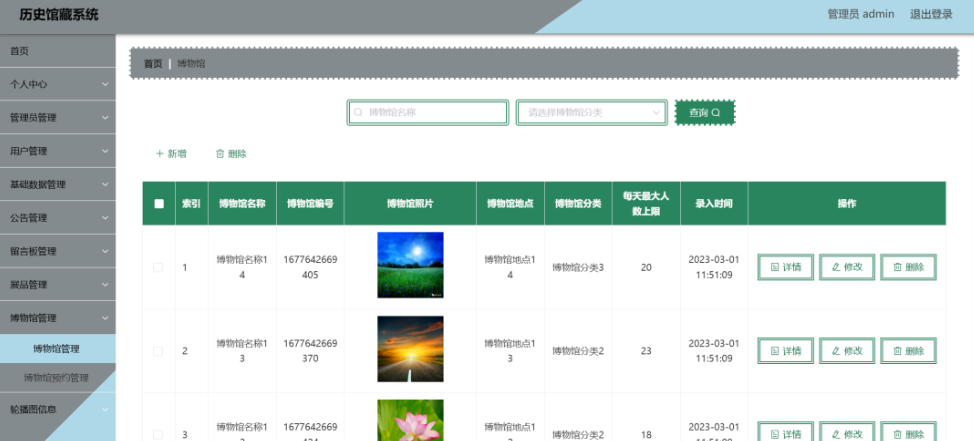Click the 索引 column header
Image resolution: width=974 pixels, height=441 pixels.
click(x=191, y=203)
